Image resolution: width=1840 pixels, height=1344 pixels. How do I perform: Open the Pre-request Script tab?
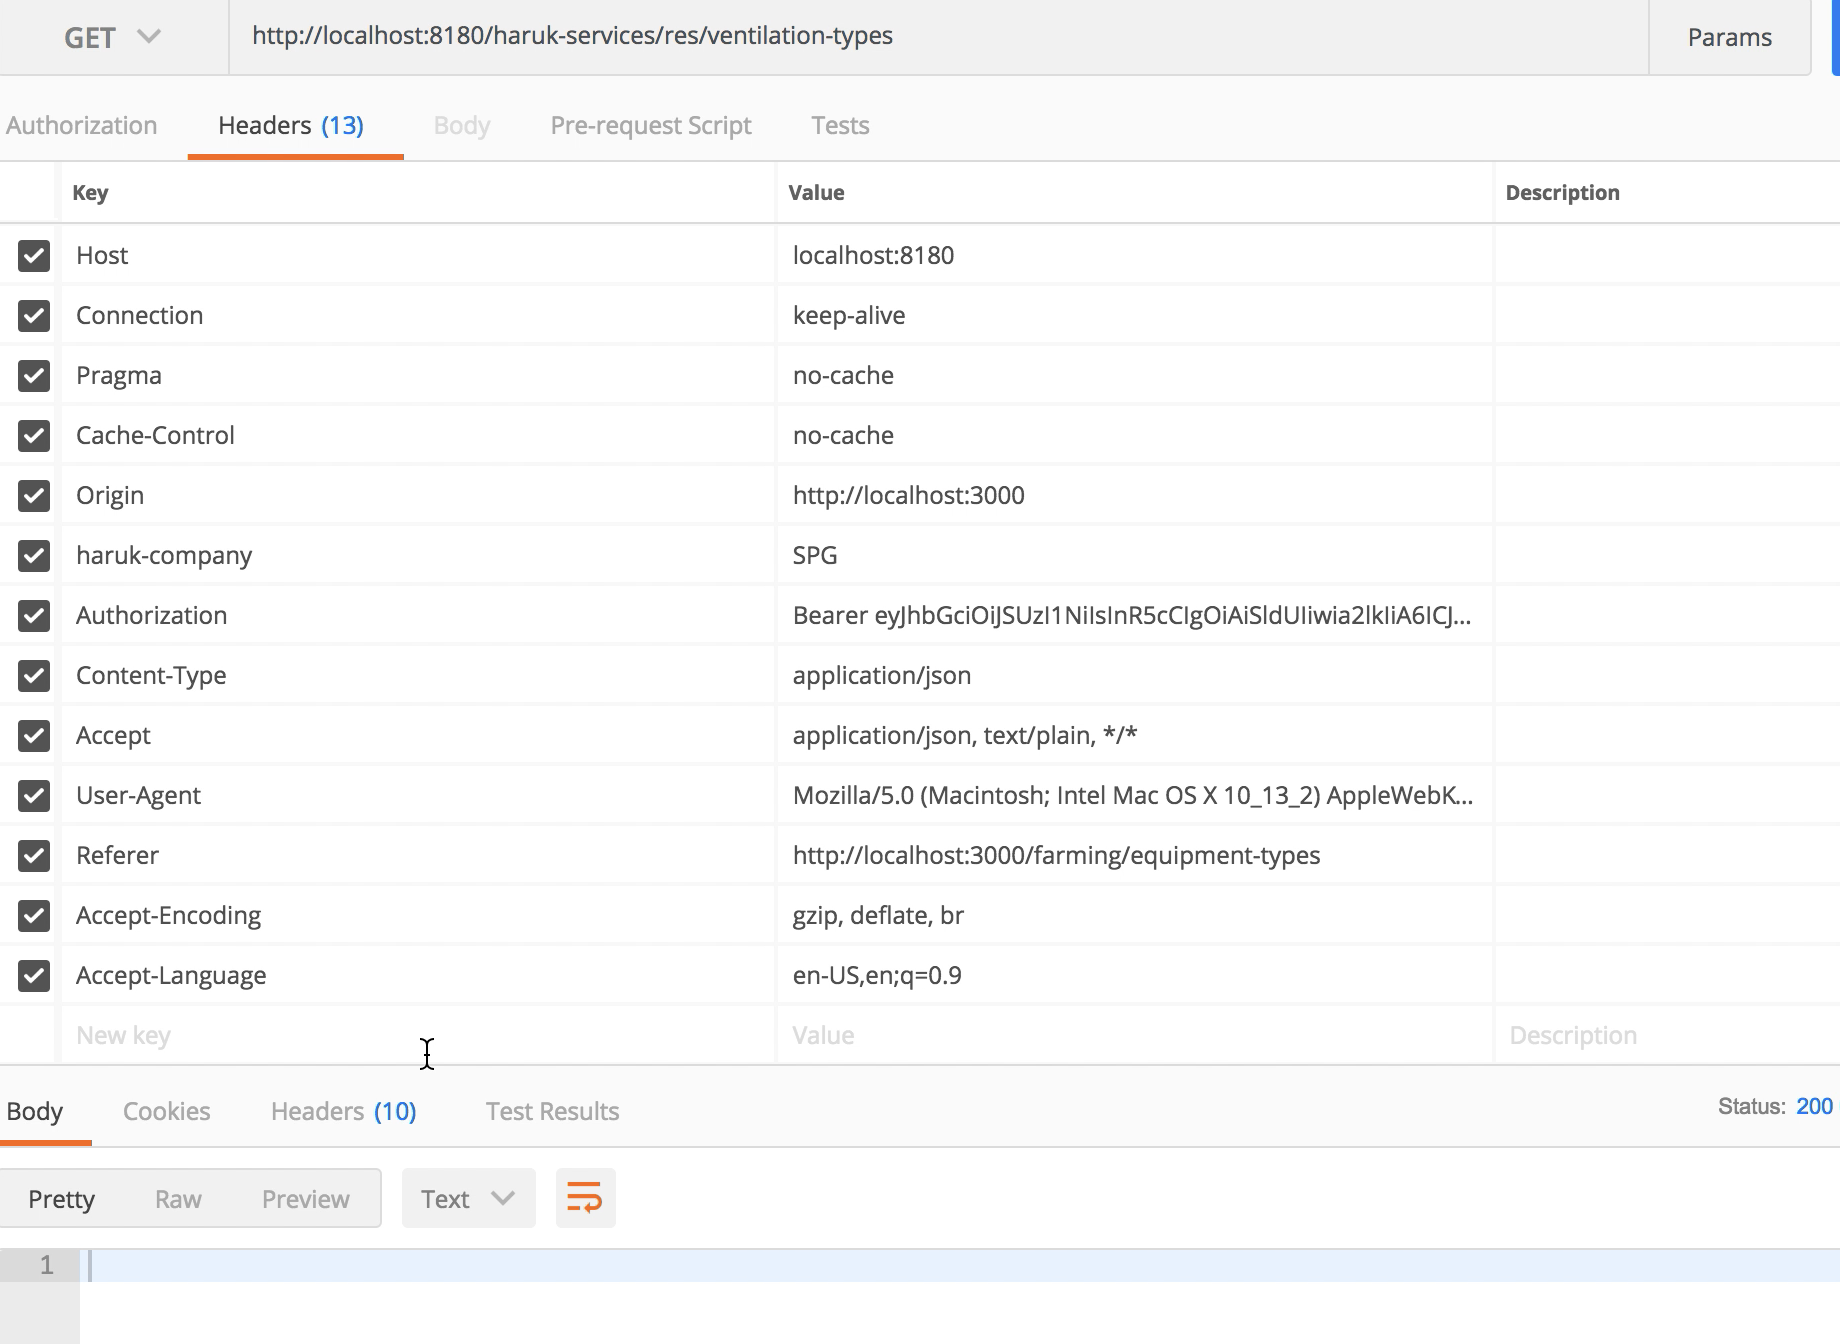pos(650,126)
